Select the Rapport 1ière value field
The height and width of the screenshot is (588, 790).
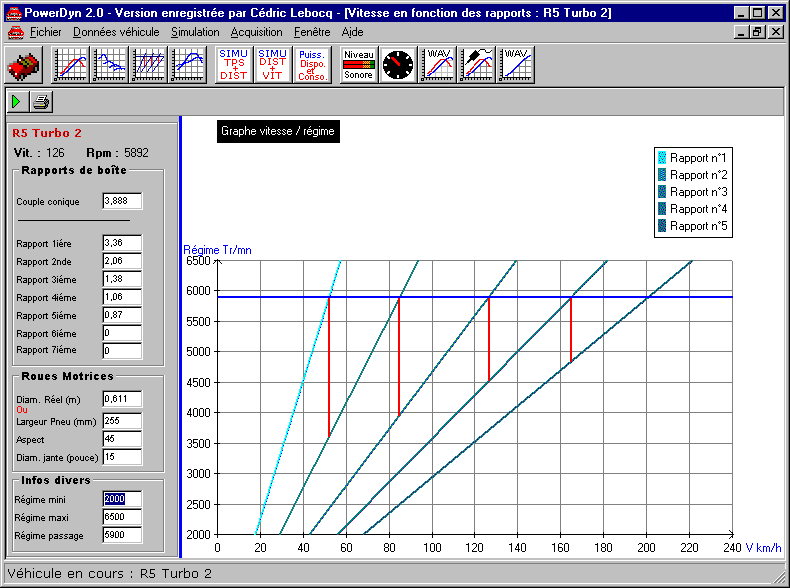tap(122, 243)
